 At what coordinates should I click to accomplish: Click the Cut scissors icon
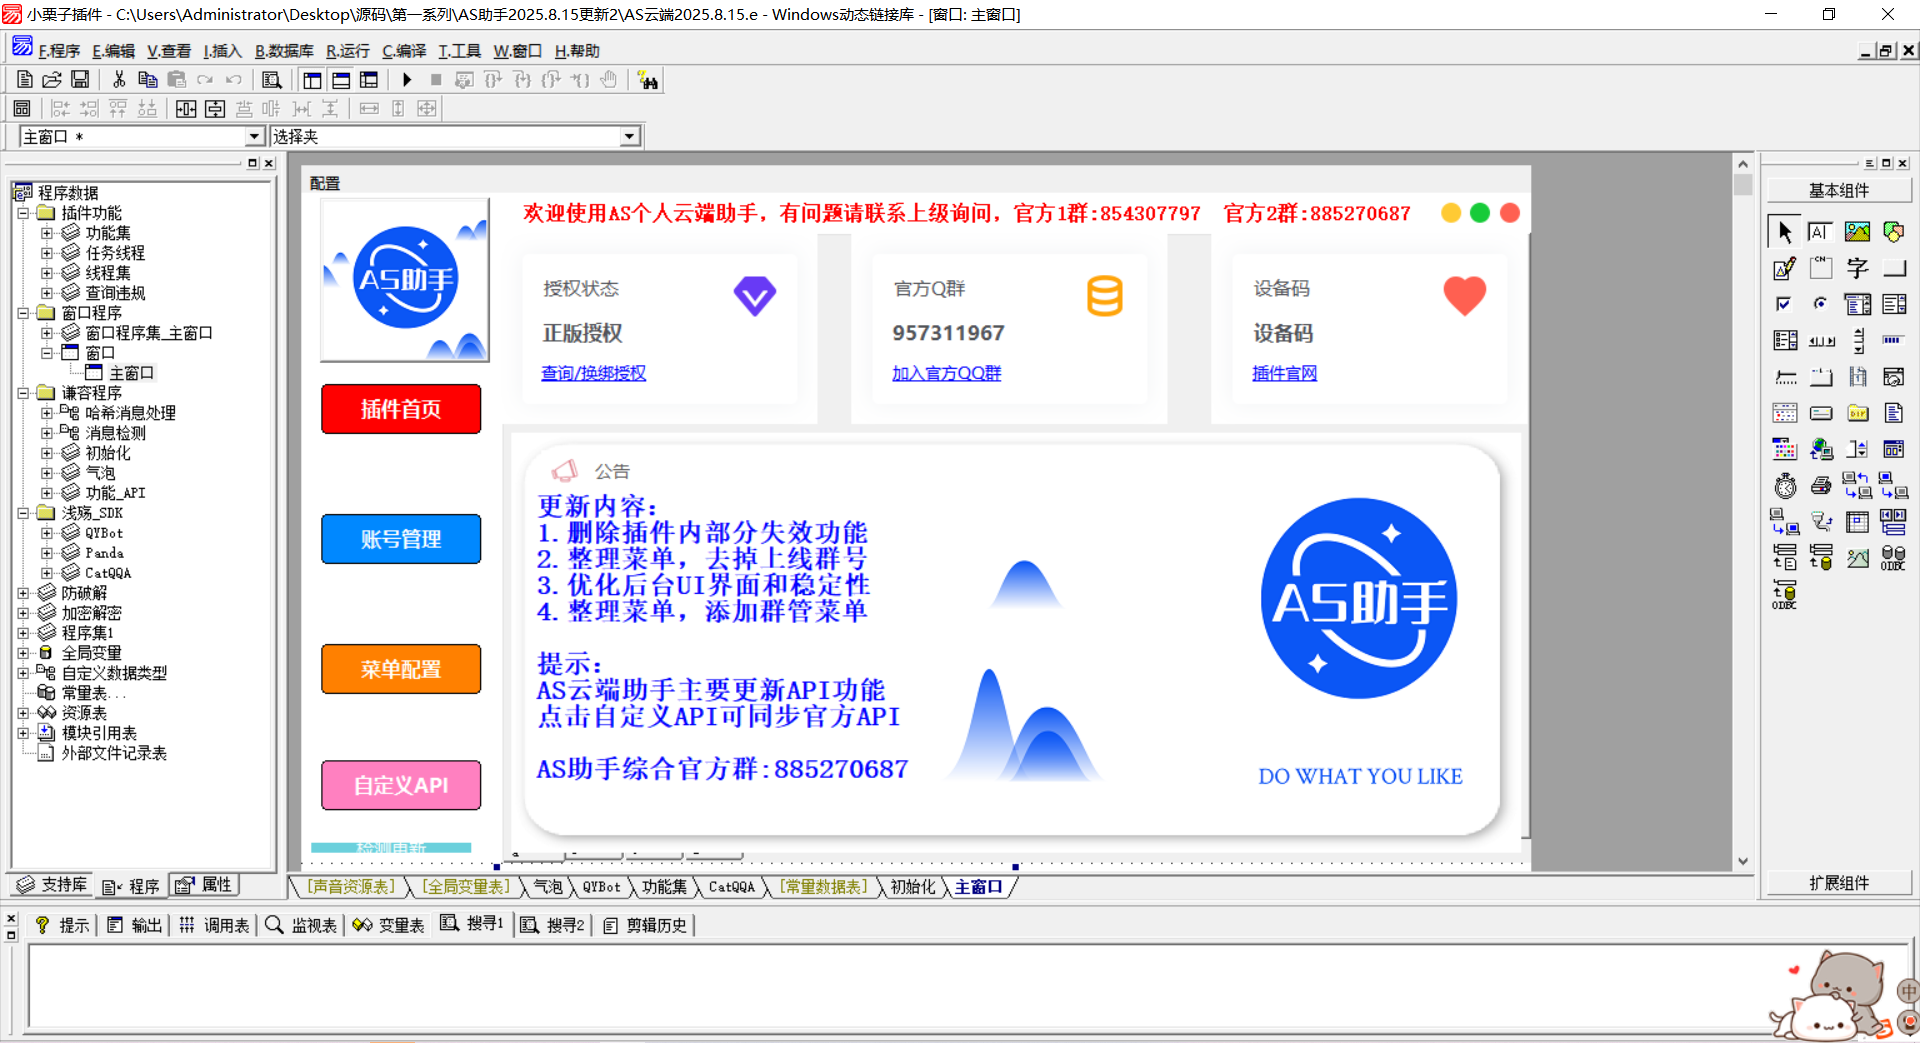(x=119, y=80)
